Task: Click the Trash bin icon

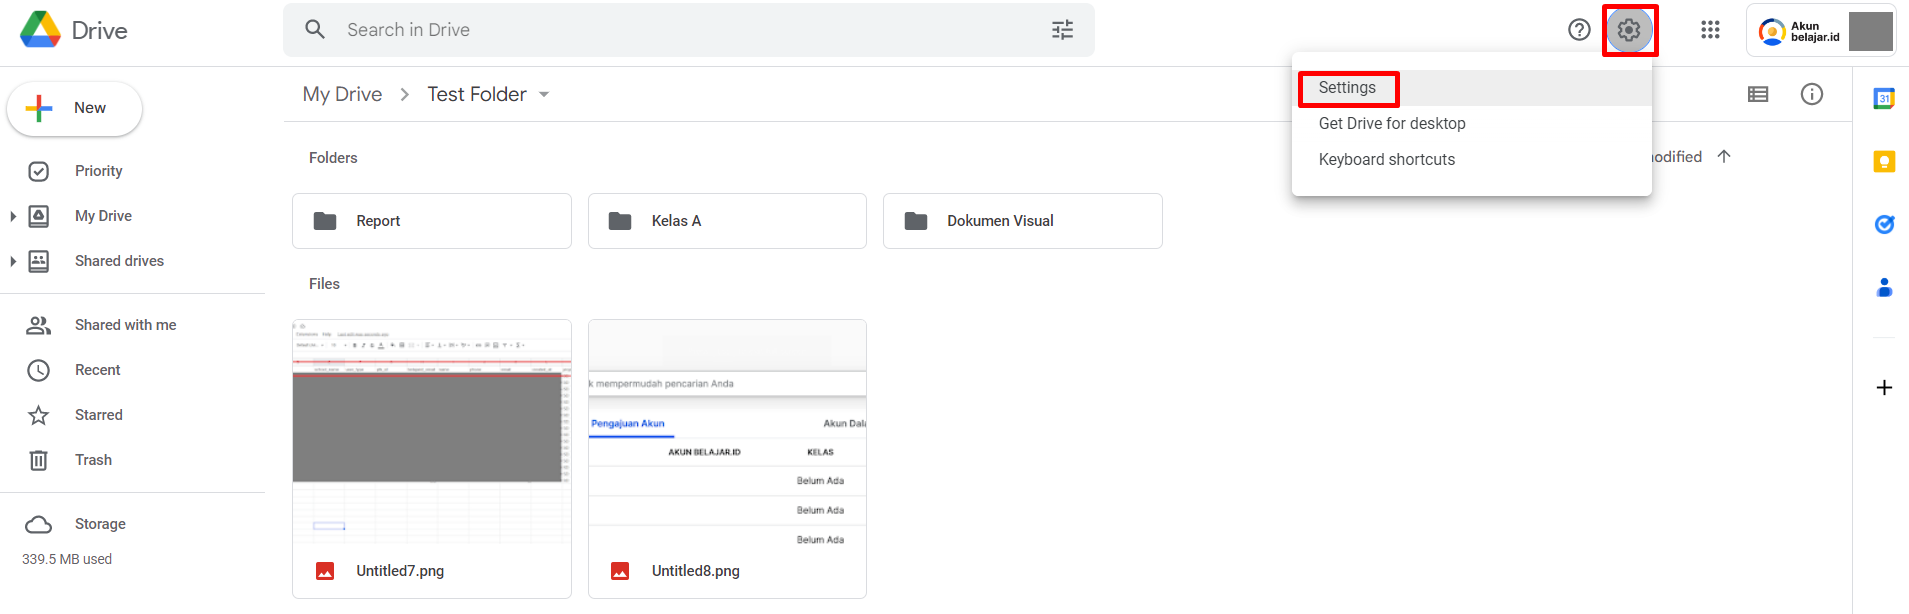Action: pos(38,460)
